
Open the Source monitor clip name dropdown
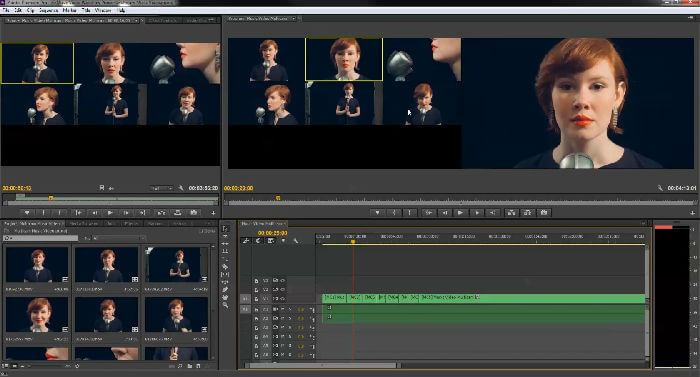pyautogui.click(x=136, y=20)
